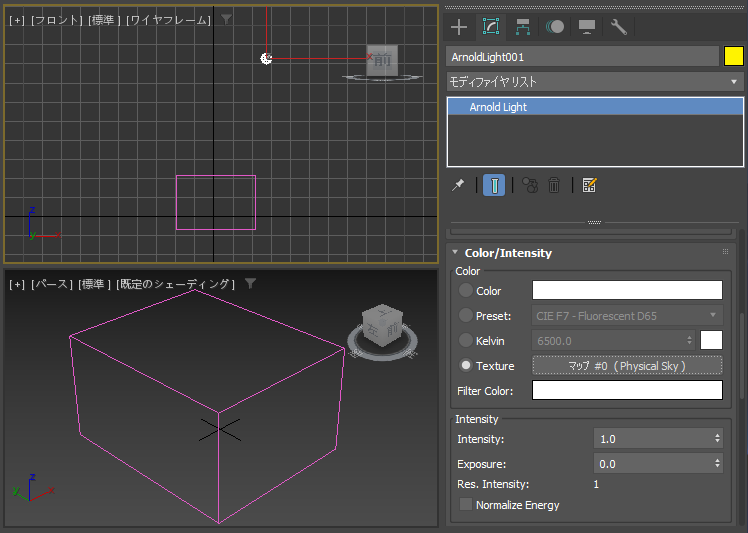Open the Create panel tab
Viewport: 748px width, 533px height.
tap(459, 27)
